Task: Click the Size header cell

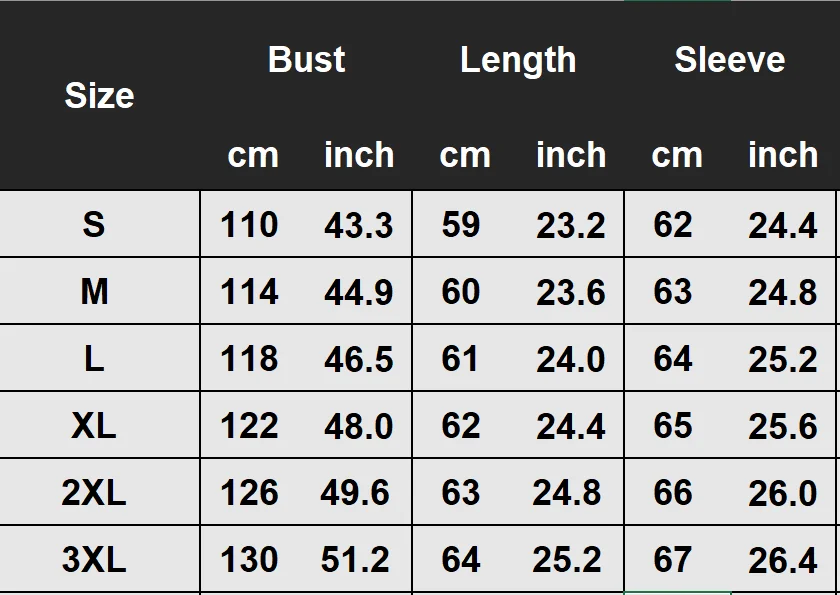Action: click(x=99, y=96)
